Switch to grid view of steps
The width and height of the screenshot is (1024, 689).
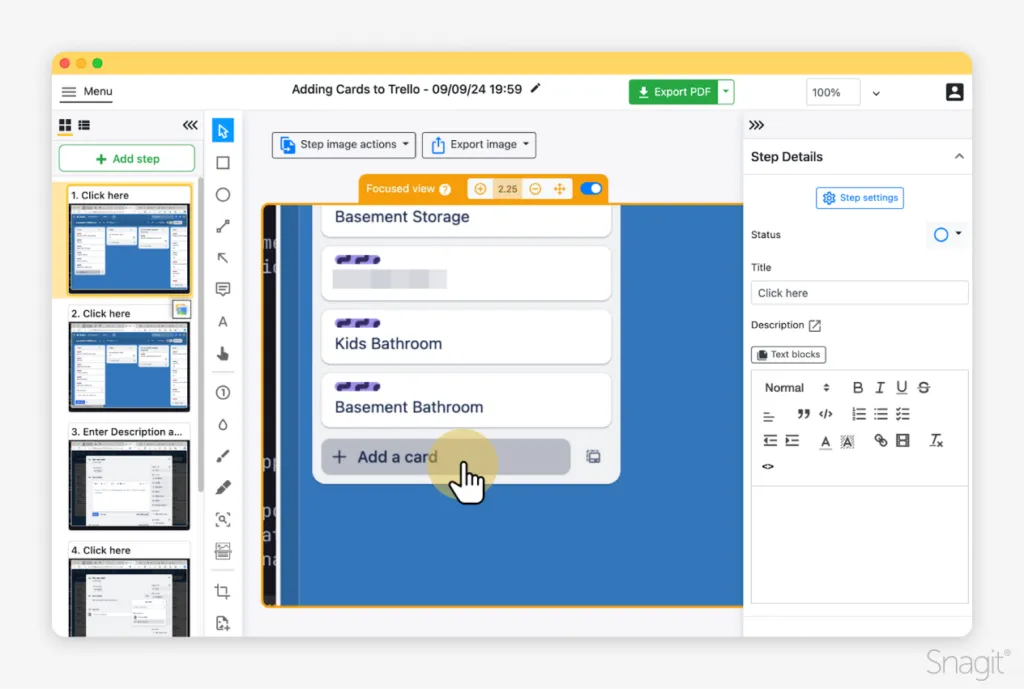pos(65,125)
